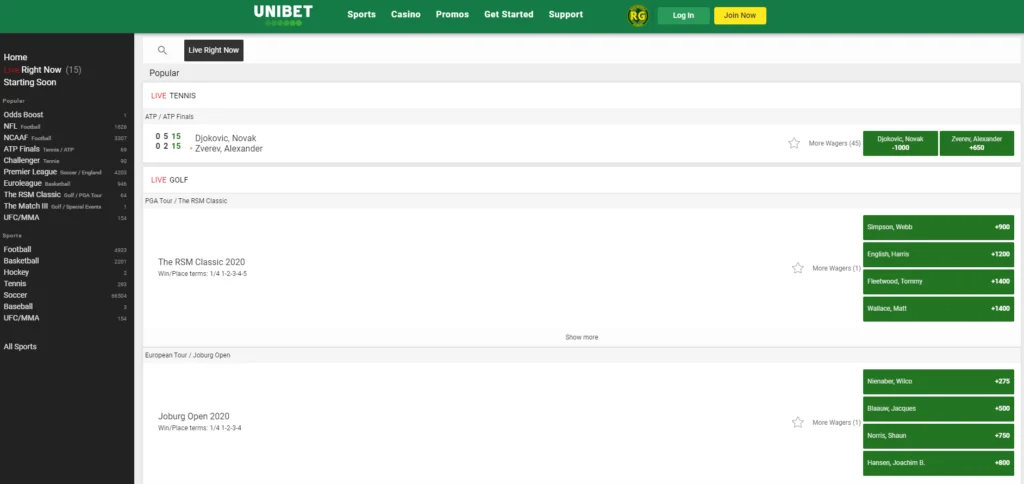This screenshot has width=1024, height=484.
Task: Open the Casino menu
Action: coord(406,14)
